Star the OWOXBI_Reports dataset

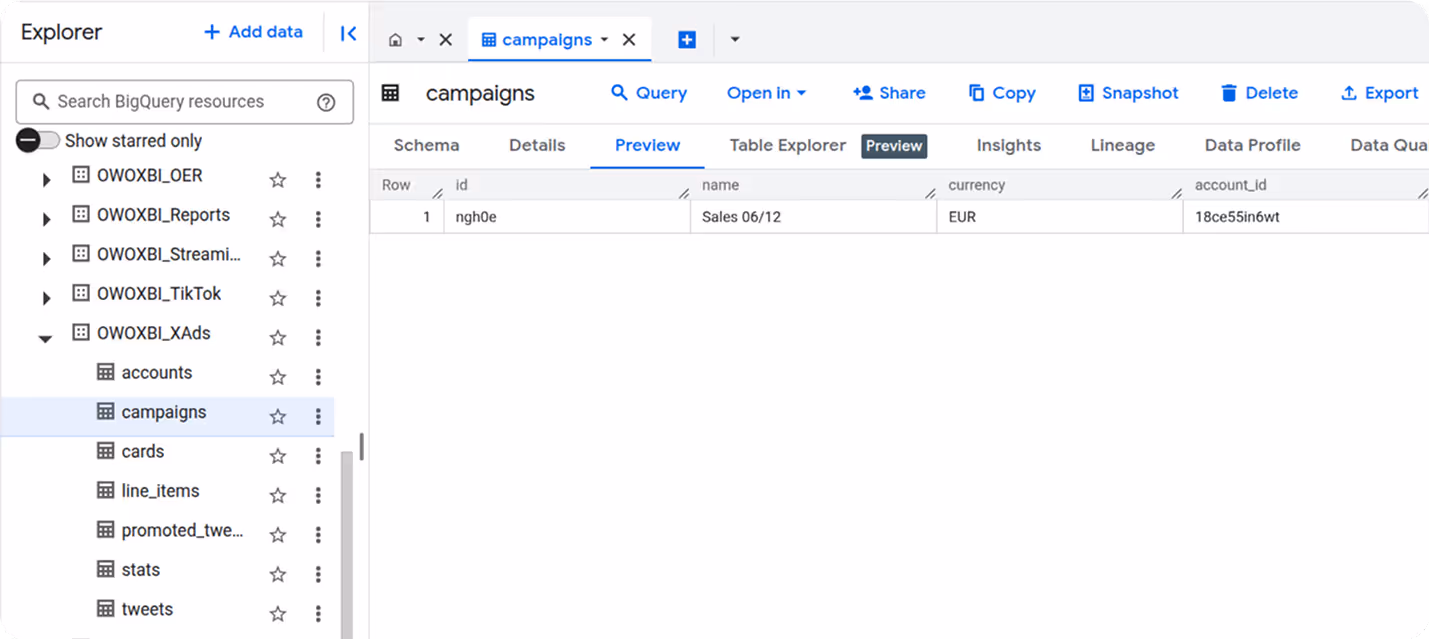(x=278, y=219)
